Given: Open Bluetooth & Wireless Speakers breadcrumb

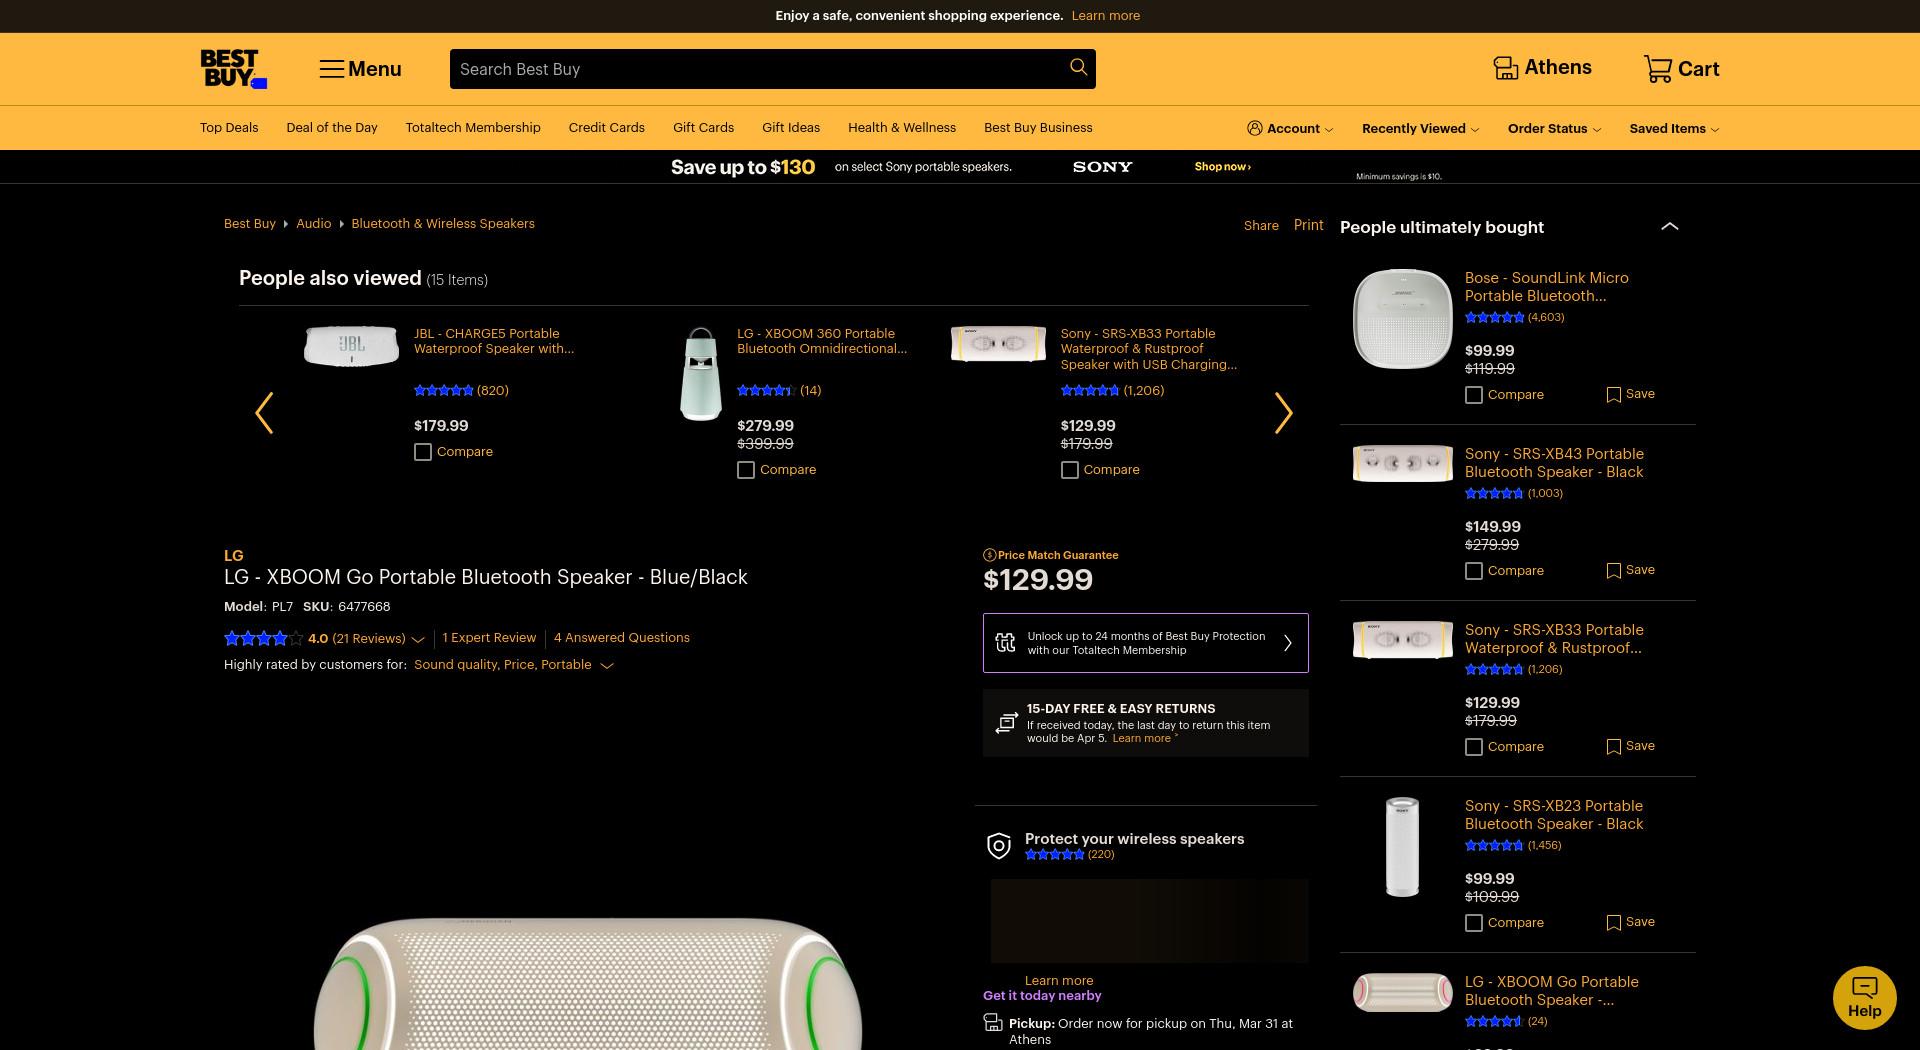Looking at the screenshot, I should (443, 223).
